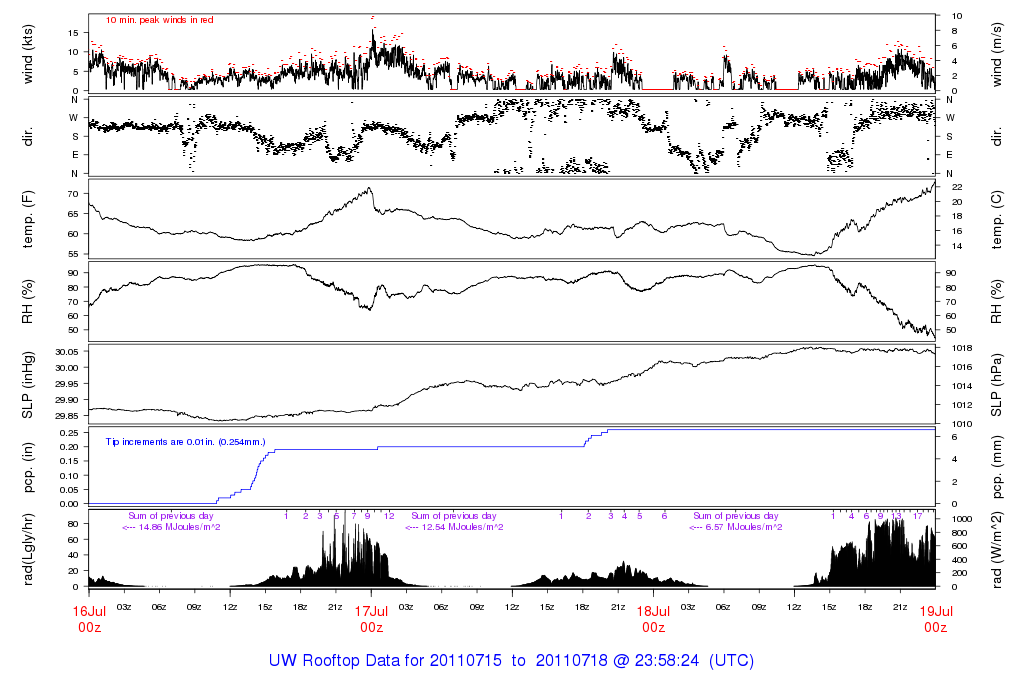Select the red '18Jul' date label
Image resolution: width=1024 pixels, height=700 pixels.
tap(654, 612)
